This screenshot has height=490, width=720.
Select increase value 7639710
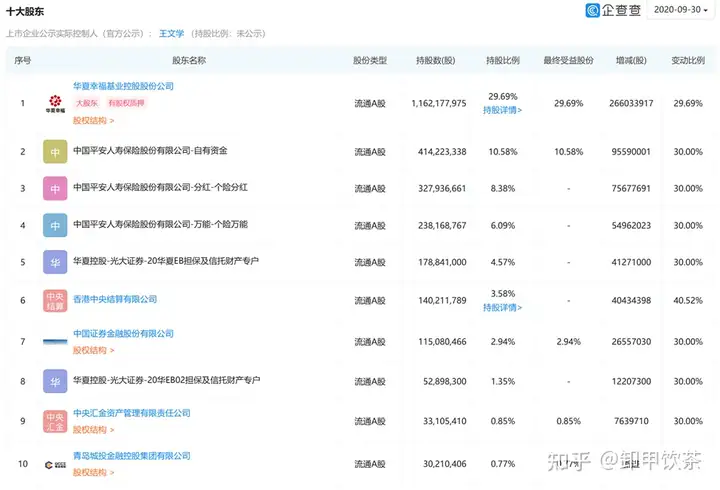click(631, 421)
